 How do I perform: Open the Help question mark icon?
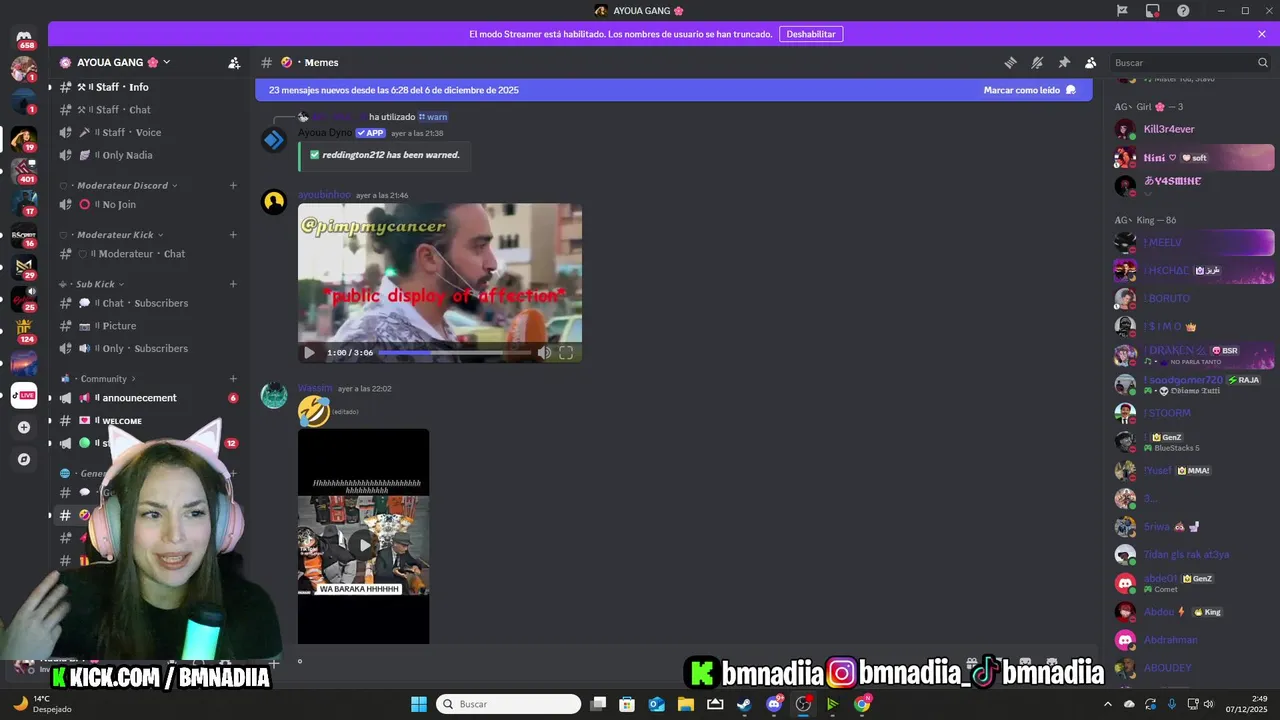click(1183, 10)
